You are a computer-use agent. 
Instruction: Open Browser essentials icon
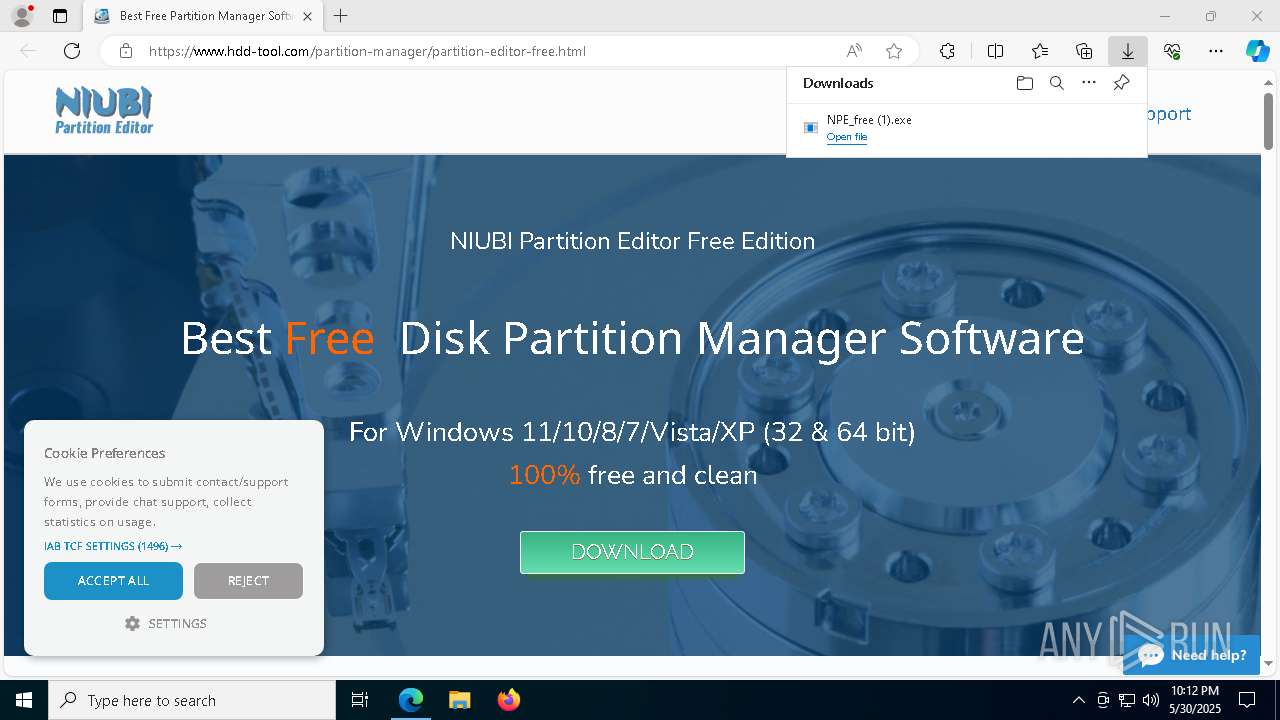[1172, 51]
